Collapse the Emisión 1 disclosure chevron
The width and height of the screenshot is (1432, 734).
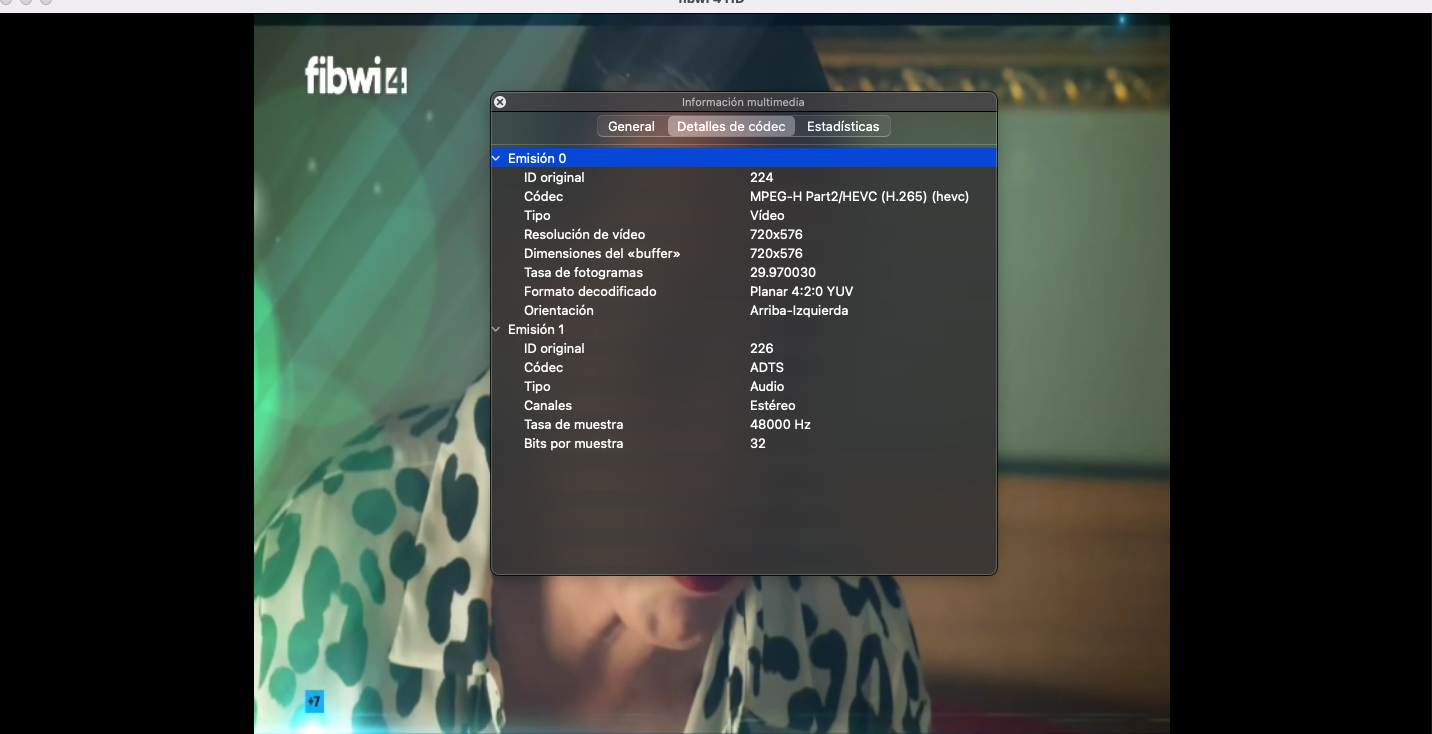(496, 329)
